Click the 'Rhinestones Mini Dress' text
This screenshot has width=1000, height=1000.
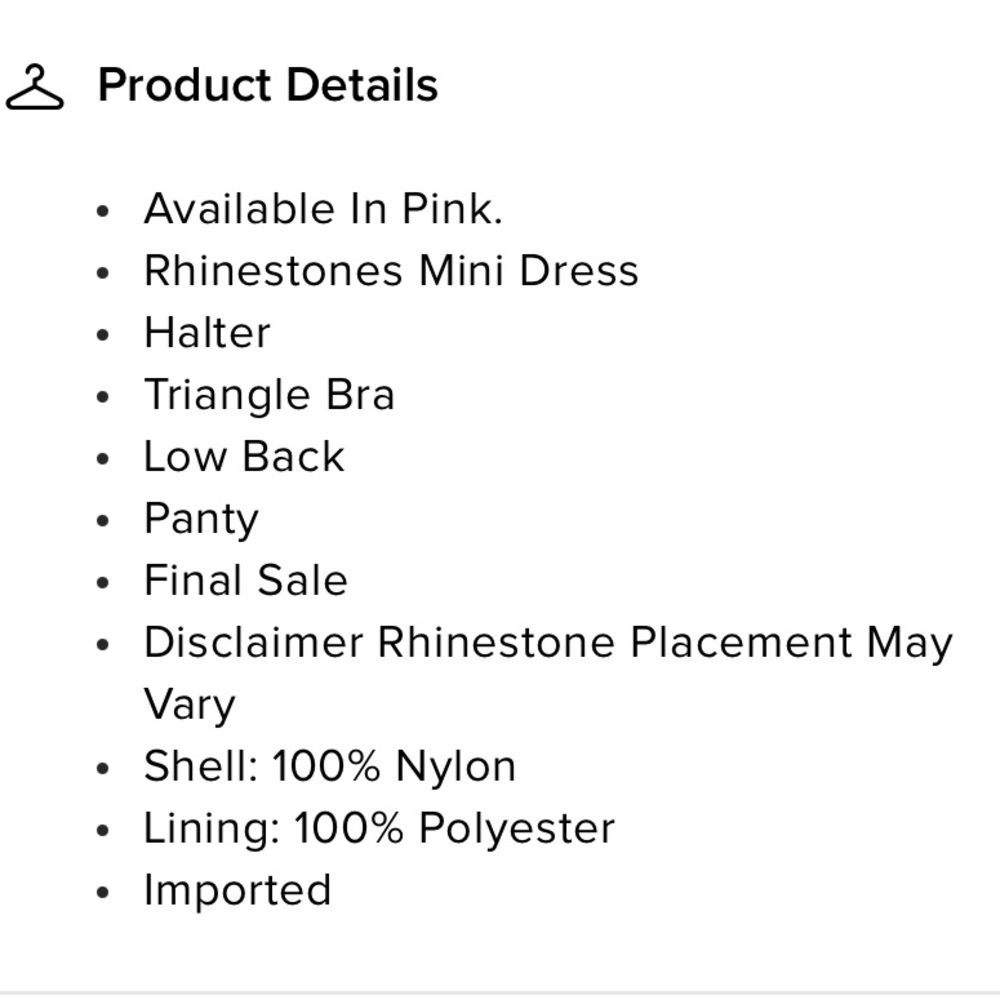click(x=390, y=271)
